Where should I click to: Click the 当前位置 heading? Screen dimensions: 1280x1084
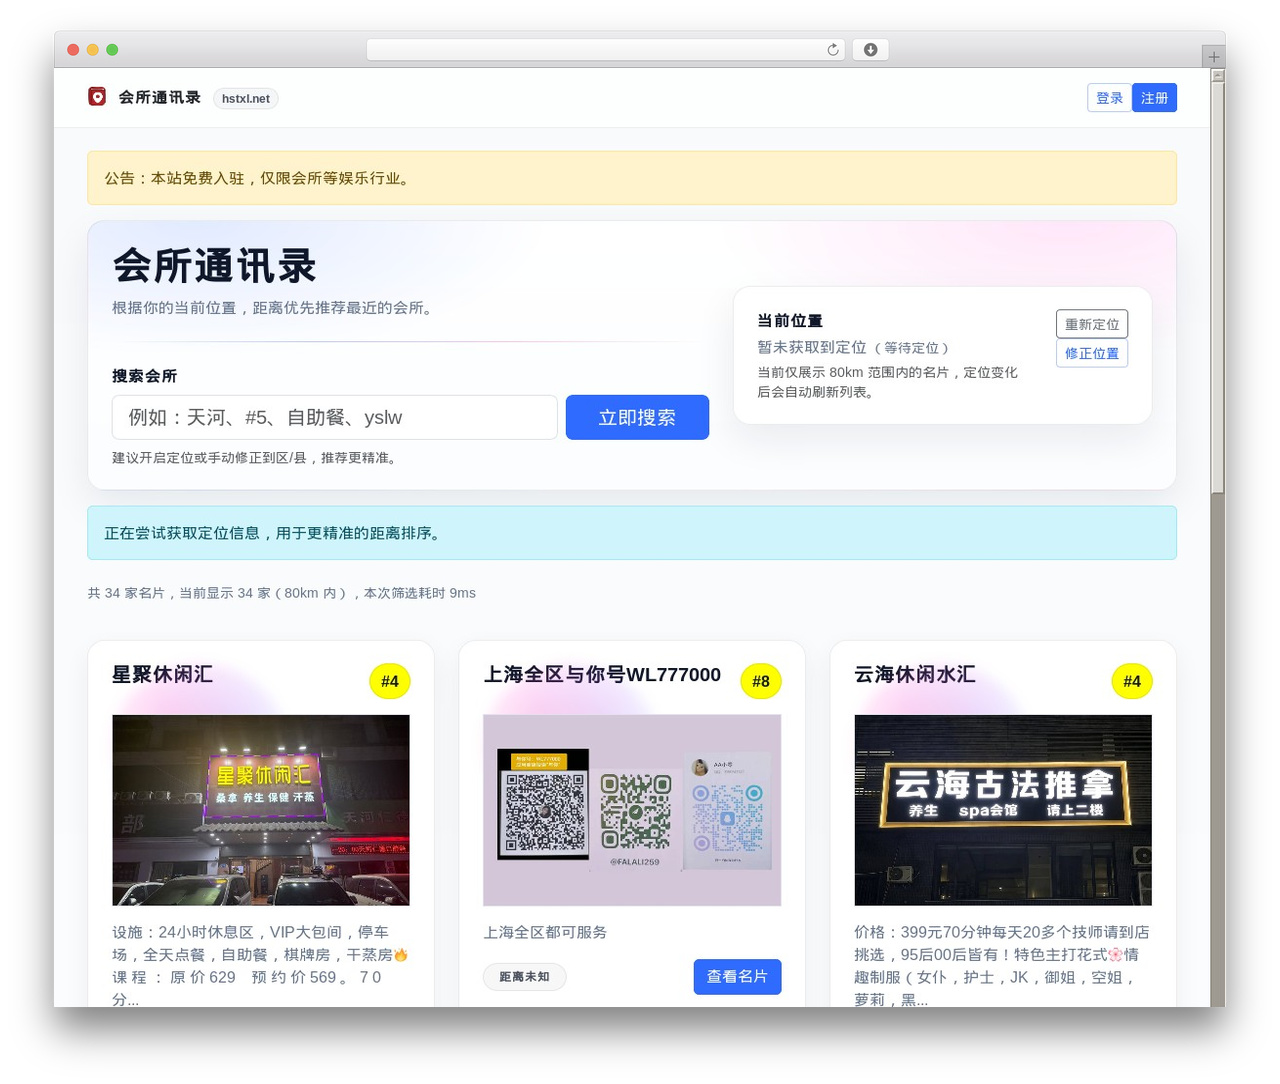click(x=790, y=321)
